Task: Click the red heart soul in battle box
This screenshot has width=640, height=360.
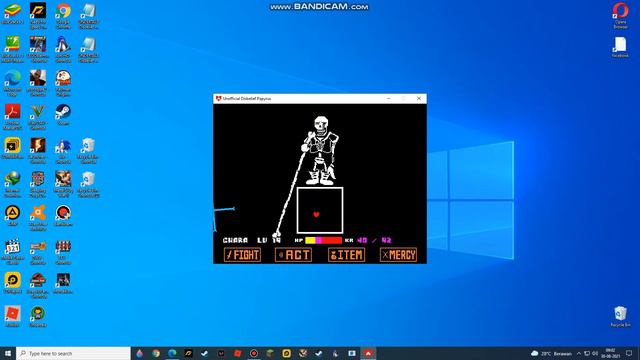Action: pos(316,214)
